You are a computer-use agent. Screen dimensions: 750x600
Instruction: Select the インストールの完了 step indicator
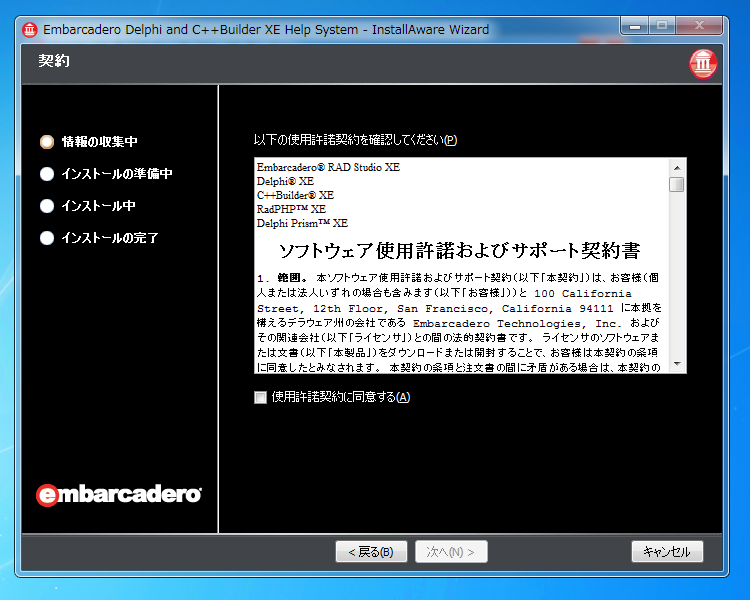47,238
